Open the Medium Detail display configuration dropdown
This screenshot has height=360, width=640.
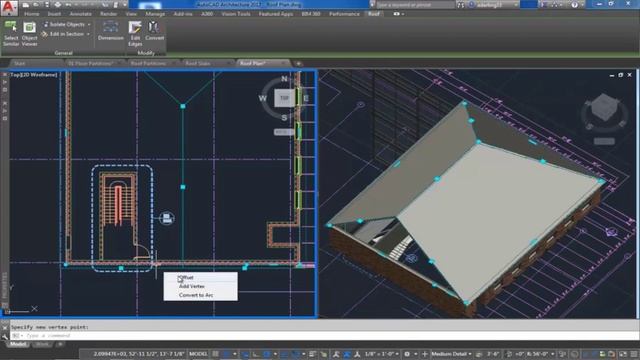click(x=451, y=354)
